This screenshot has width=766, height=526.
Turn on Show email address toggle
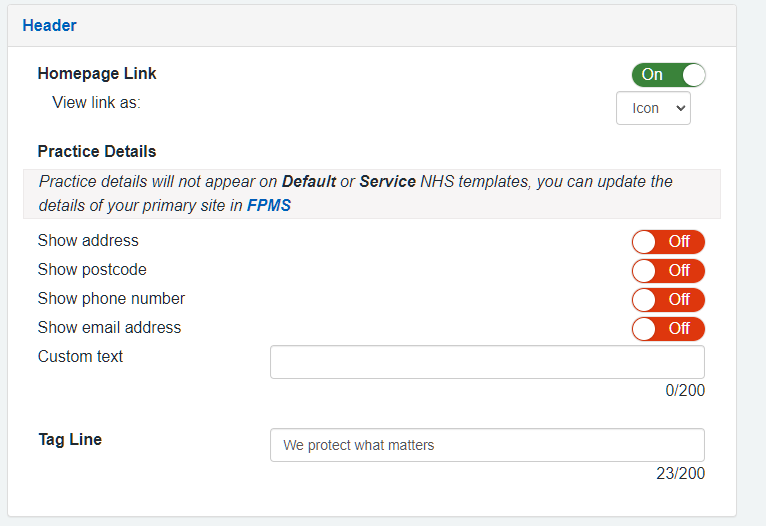[x=668, y=328]
